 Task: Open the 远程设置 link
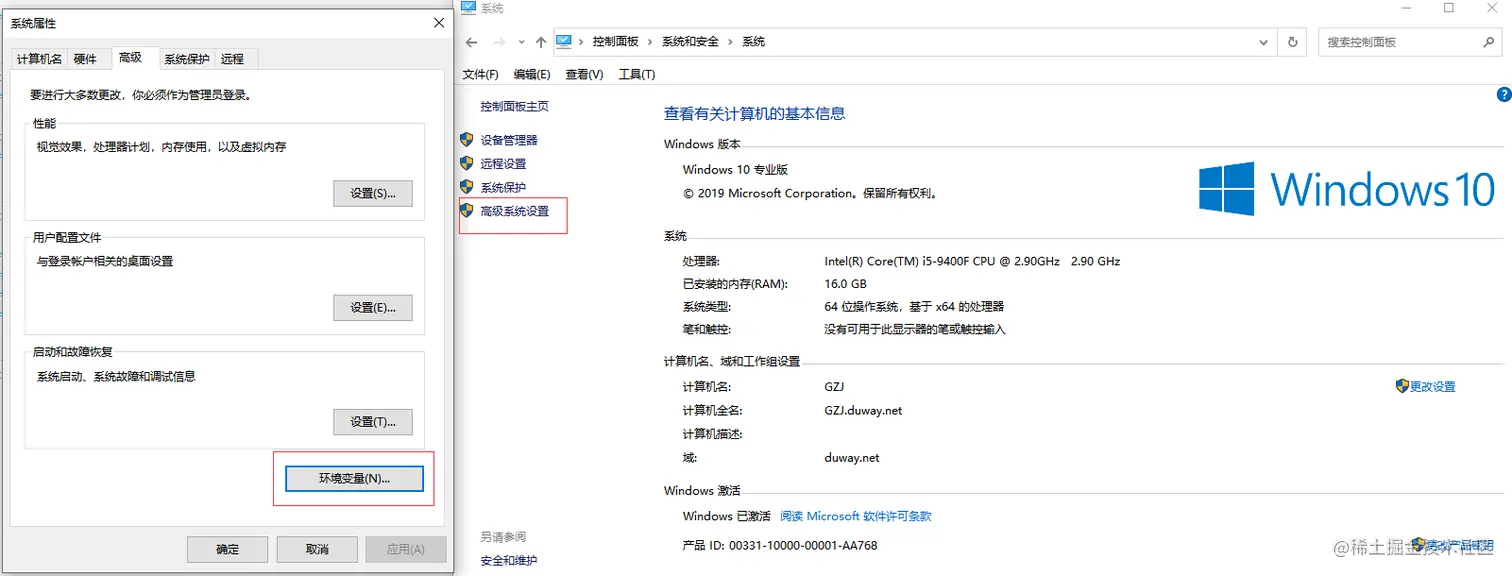503,164
